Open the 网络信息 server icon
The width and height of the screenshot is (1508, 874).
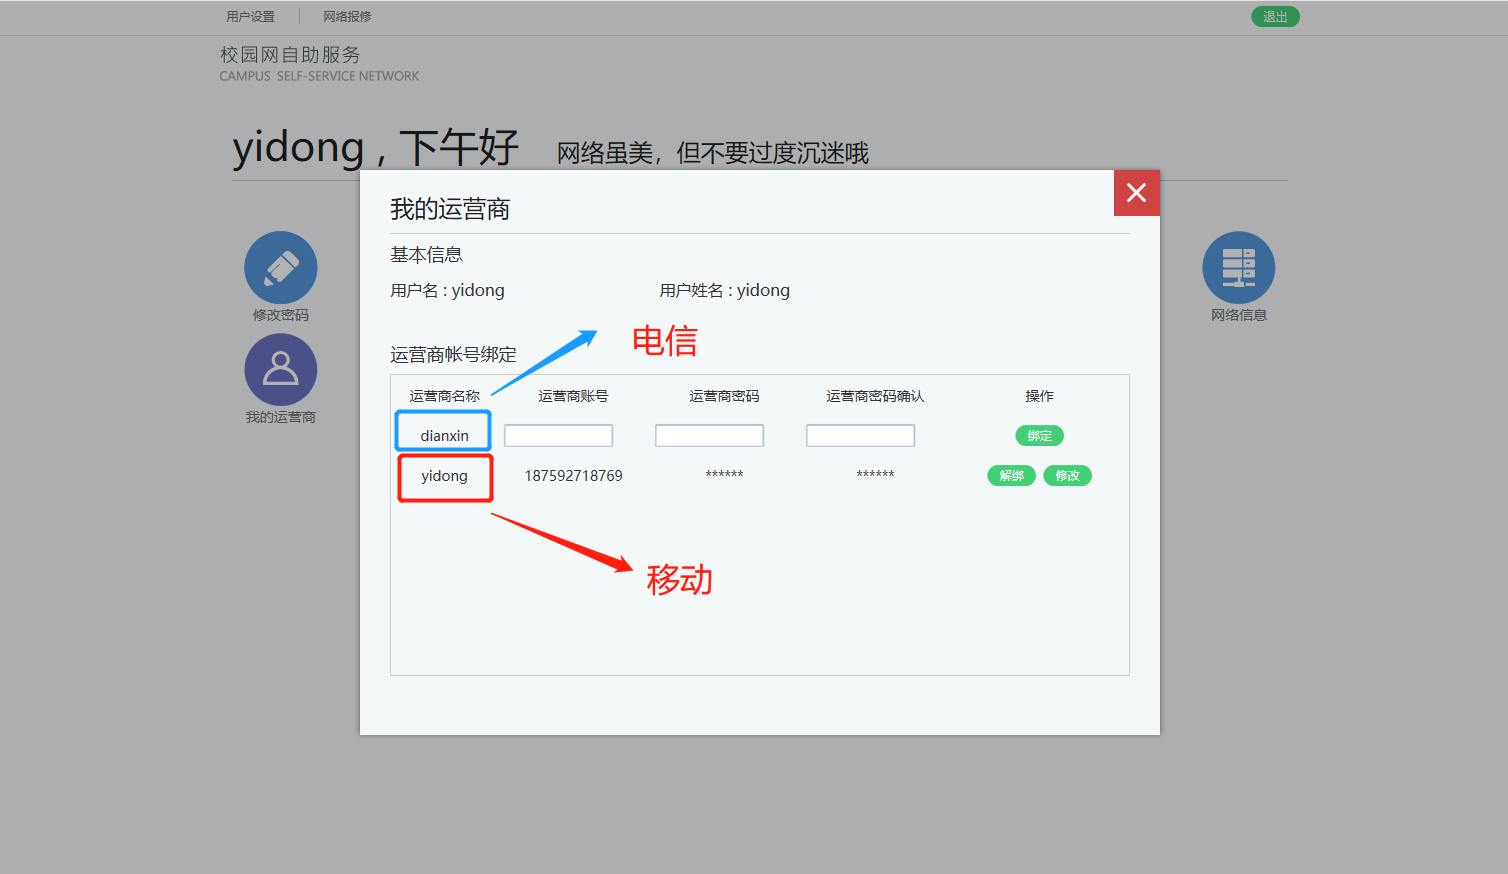[x=1238, y=268]
